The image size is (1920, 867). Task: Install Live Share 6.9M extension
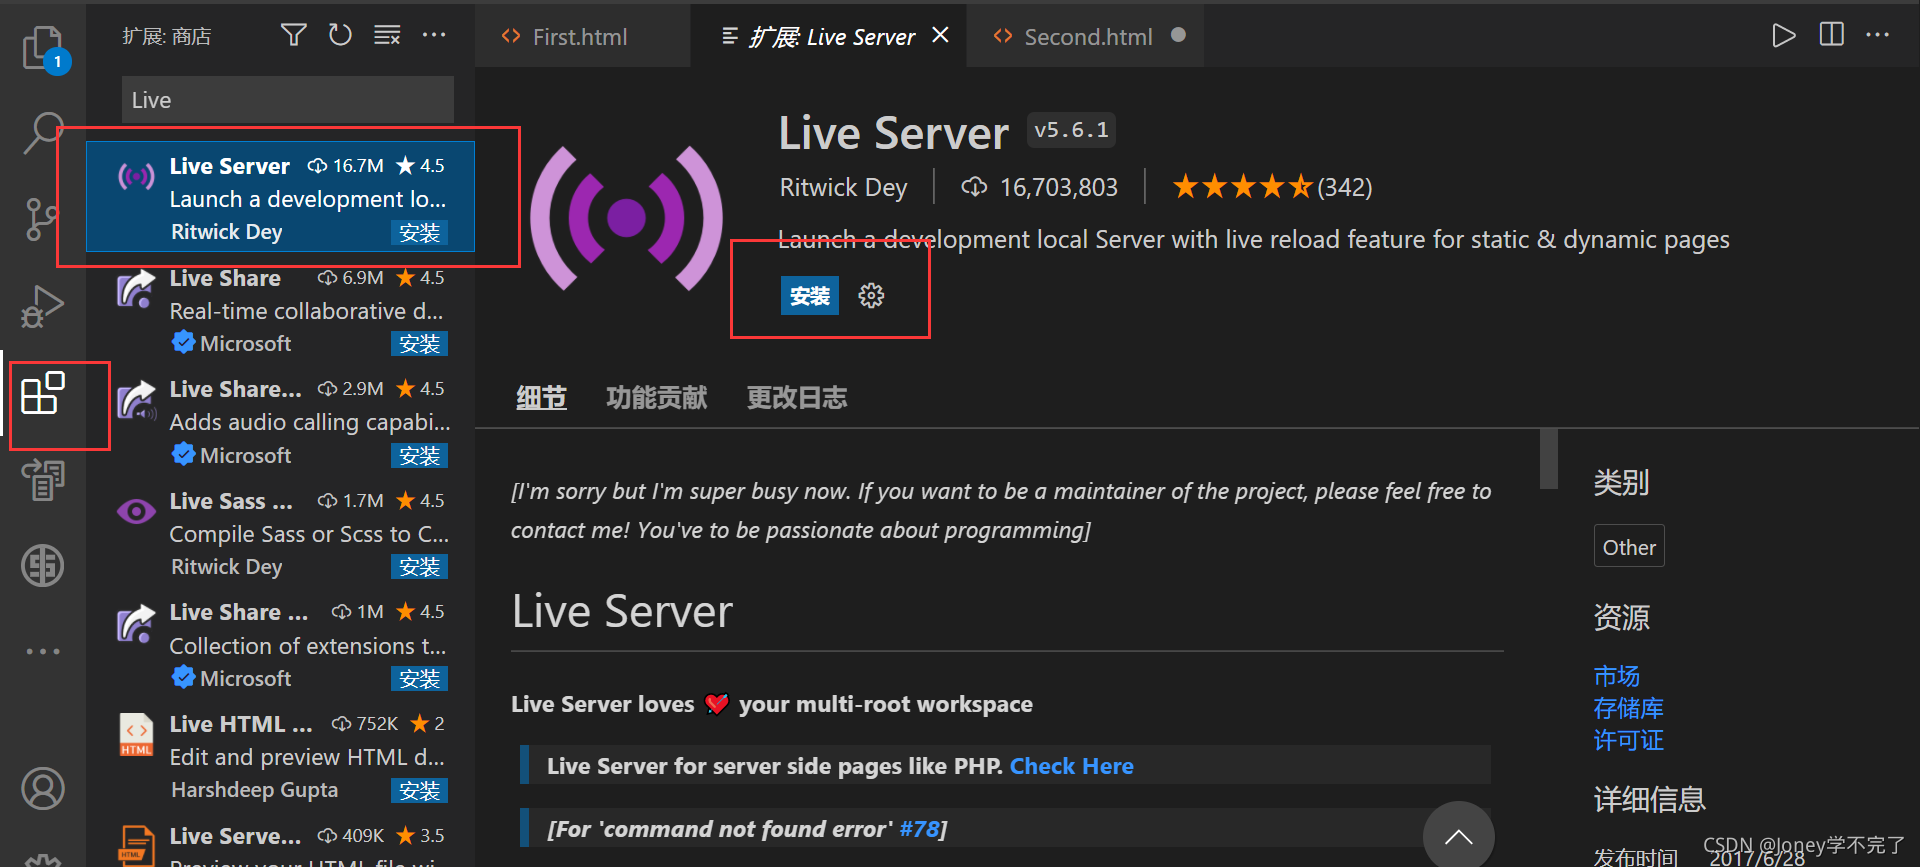(419, 344)
